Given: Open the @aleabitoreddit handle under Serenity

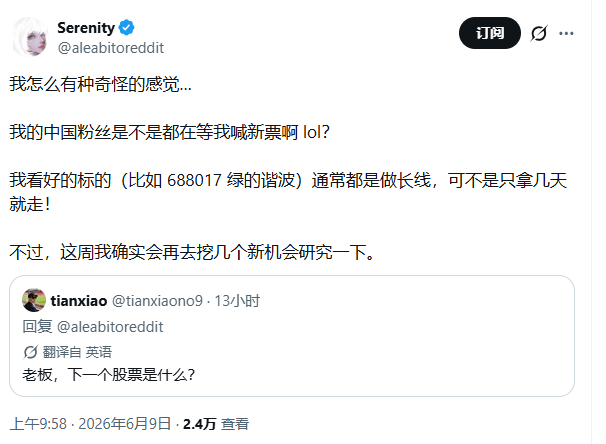Looking at the screenshot, I should coord(111,48).
